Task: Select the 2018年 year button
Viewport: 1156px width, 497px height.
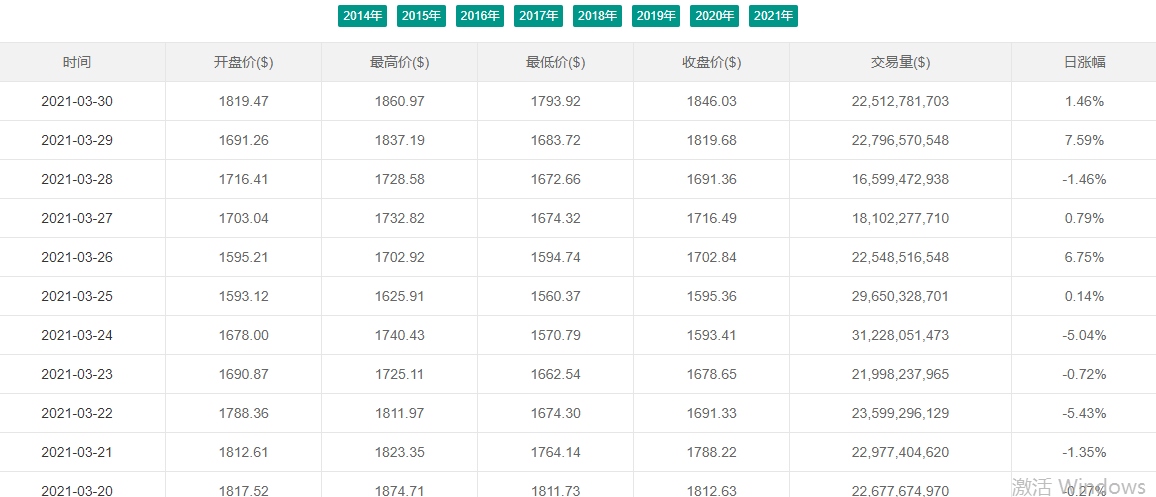Action: click(x=597, y=15)
